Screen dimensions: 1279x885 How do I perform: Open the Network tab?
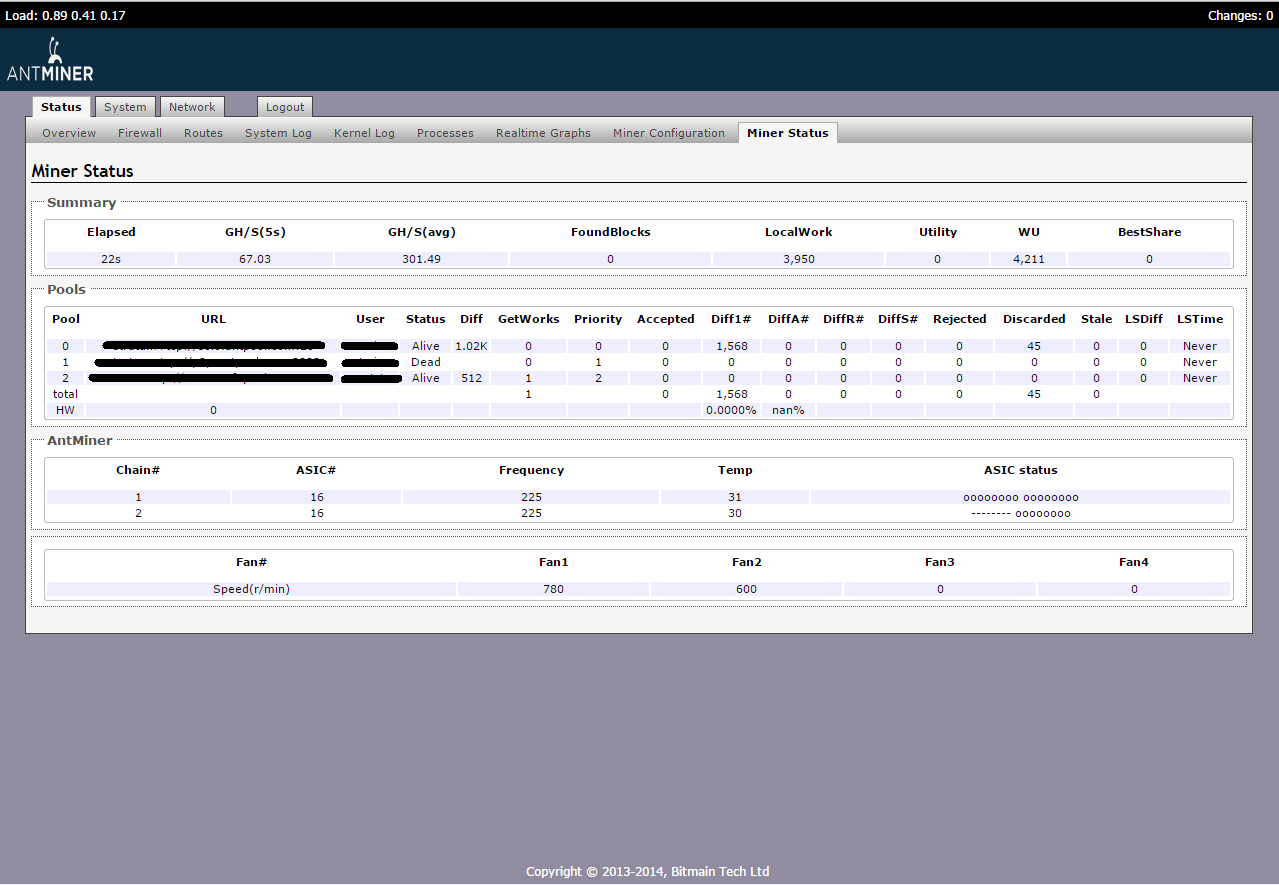192,107
